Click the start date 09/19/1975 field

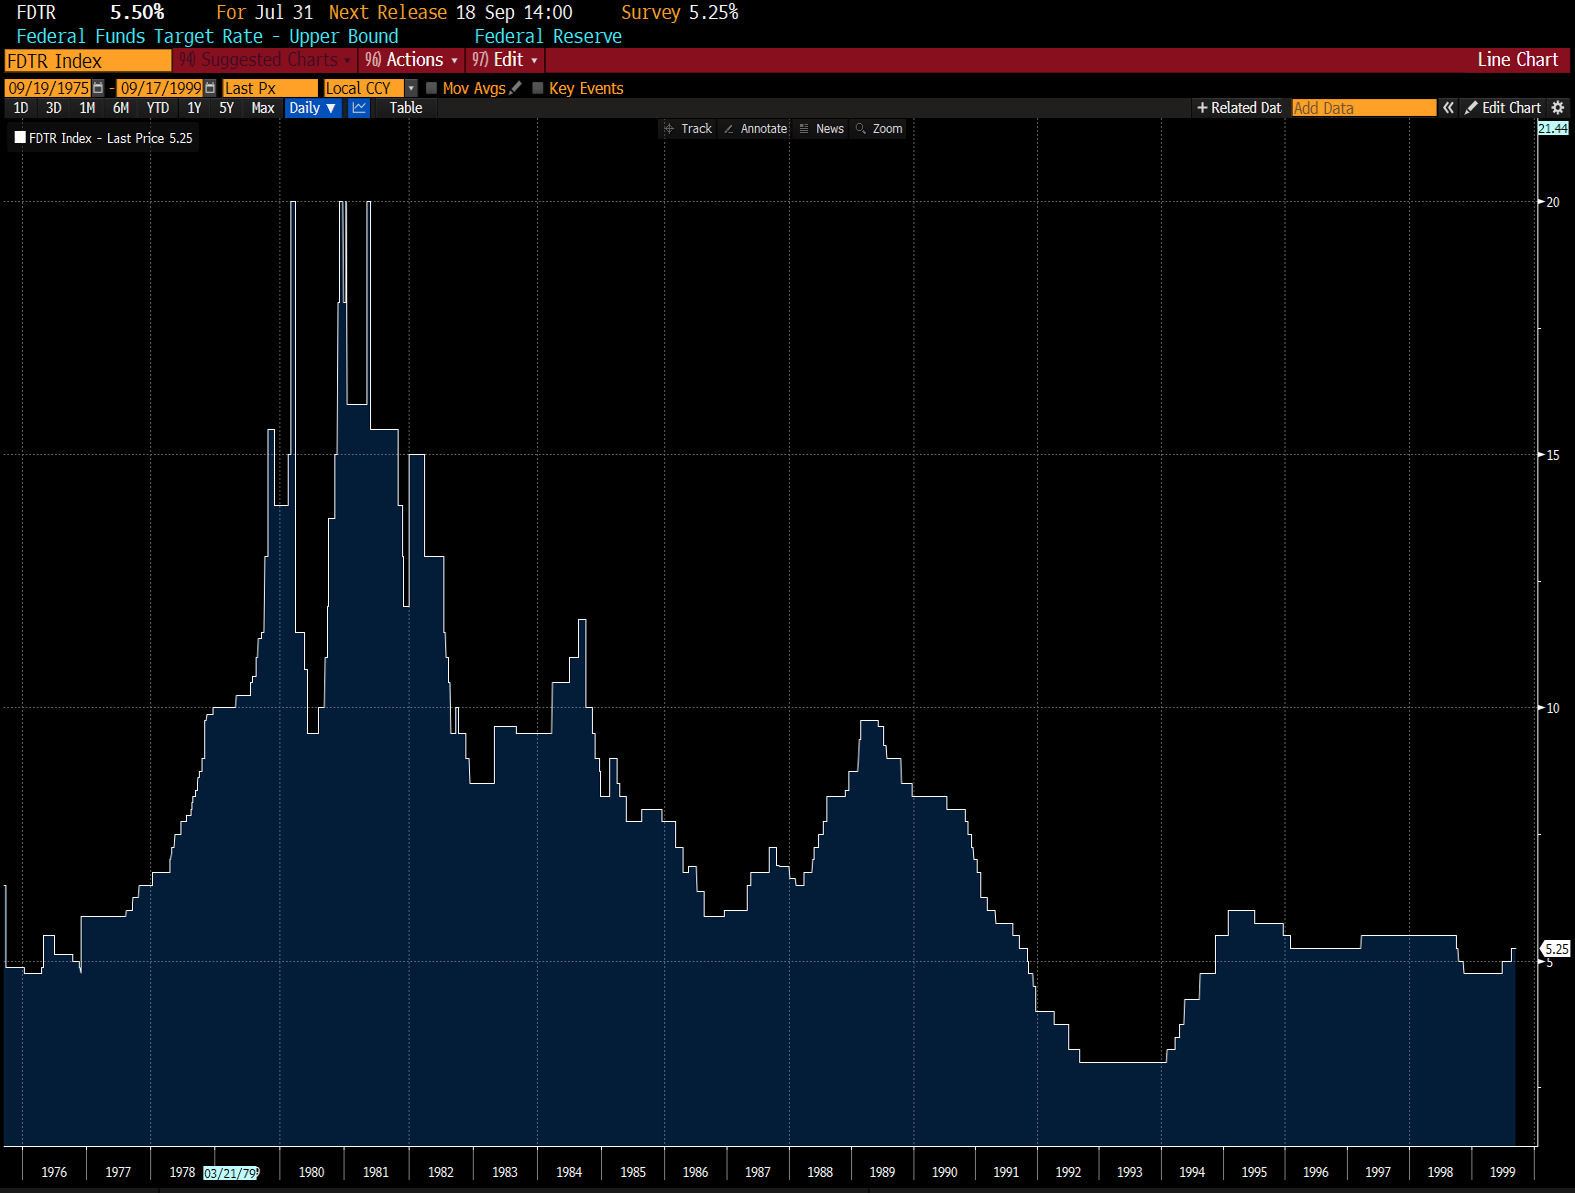click(x=48, y=88)
